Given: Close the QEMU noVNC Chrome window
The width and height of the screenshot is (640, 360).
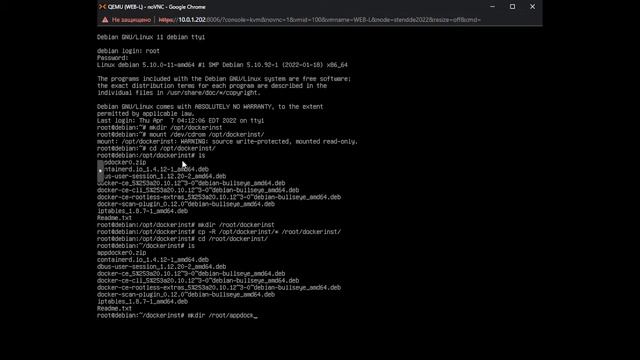Looking at the screenshot, I should 532,7.
